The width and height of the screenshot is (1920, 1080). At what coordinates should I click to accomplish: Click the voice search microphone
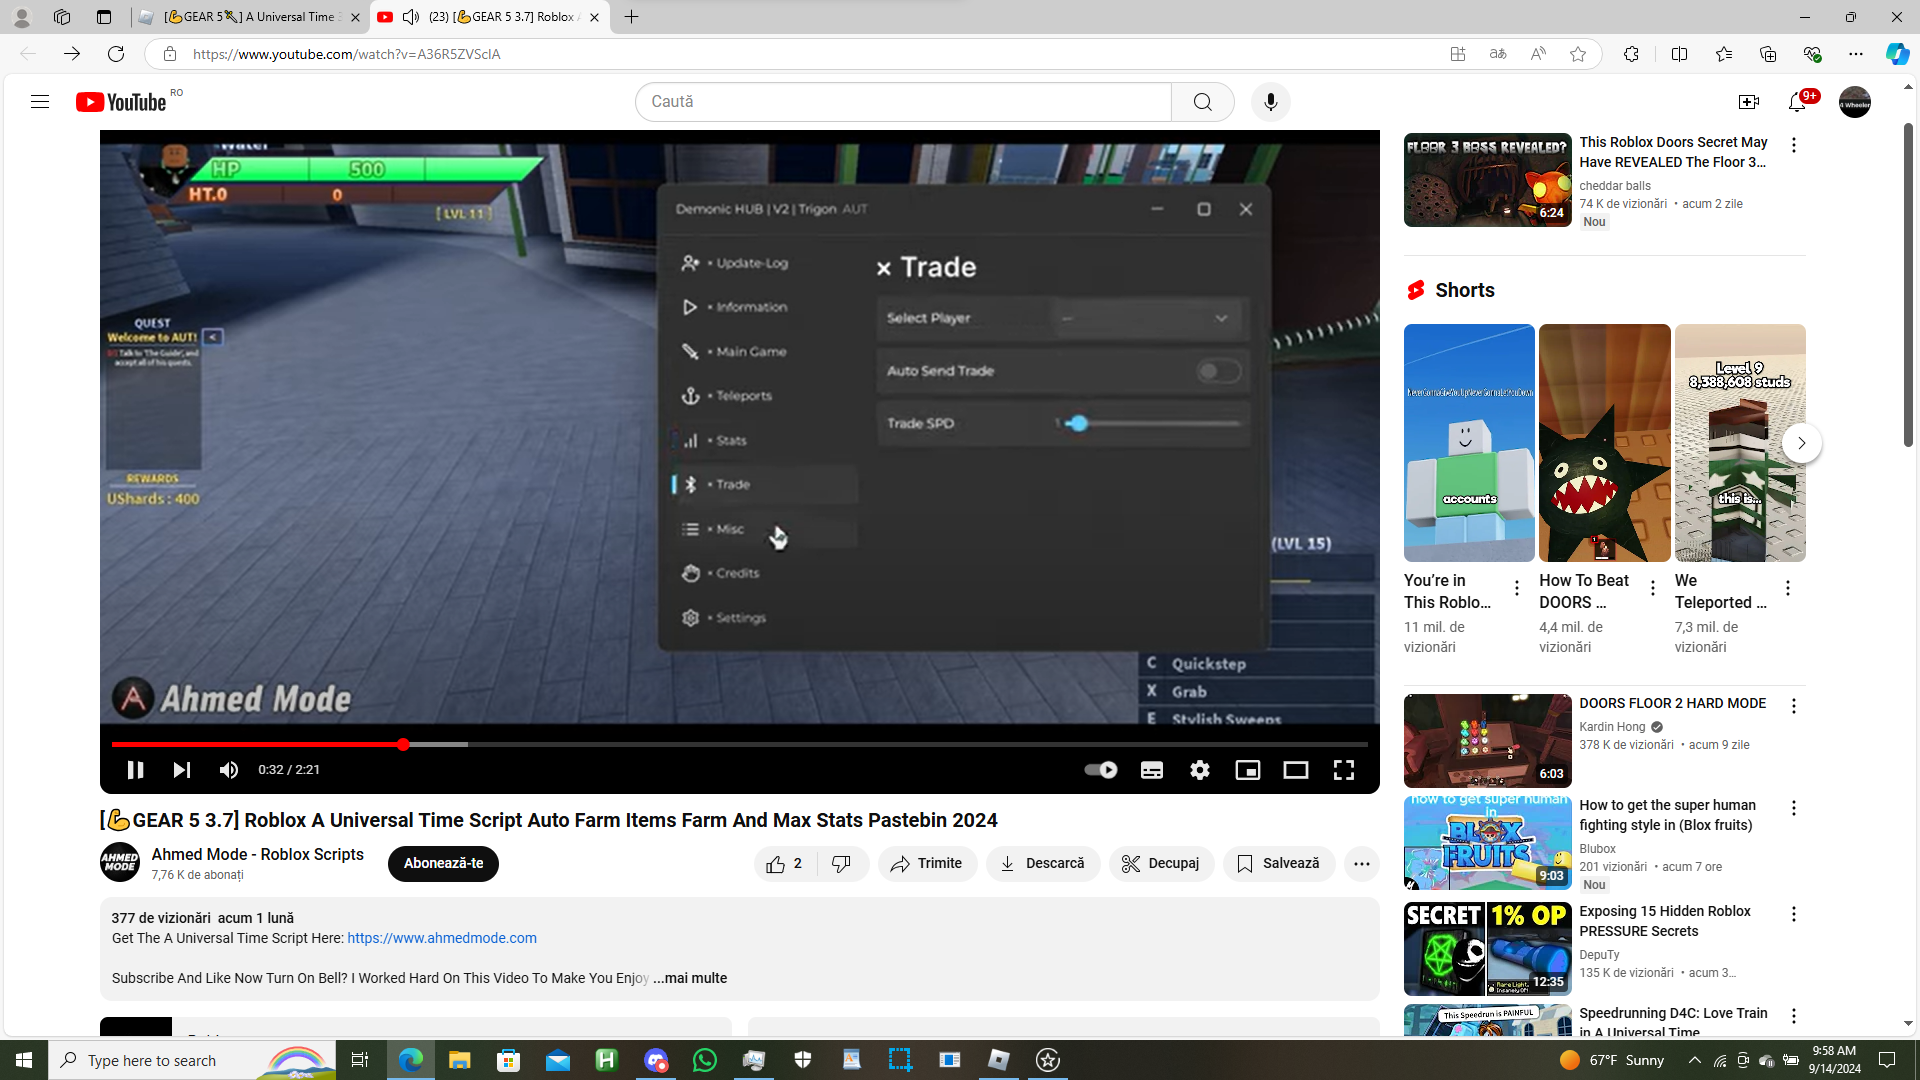pyautogui.click(x=1270, y=102)
